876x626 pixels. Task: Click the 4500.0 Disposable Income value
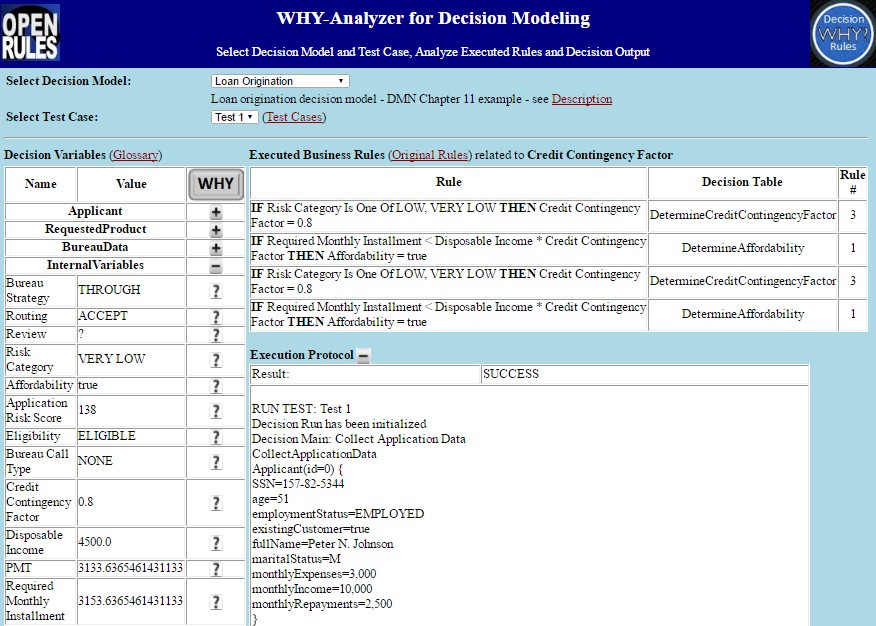pyautogui.click(x=95, y=542)
